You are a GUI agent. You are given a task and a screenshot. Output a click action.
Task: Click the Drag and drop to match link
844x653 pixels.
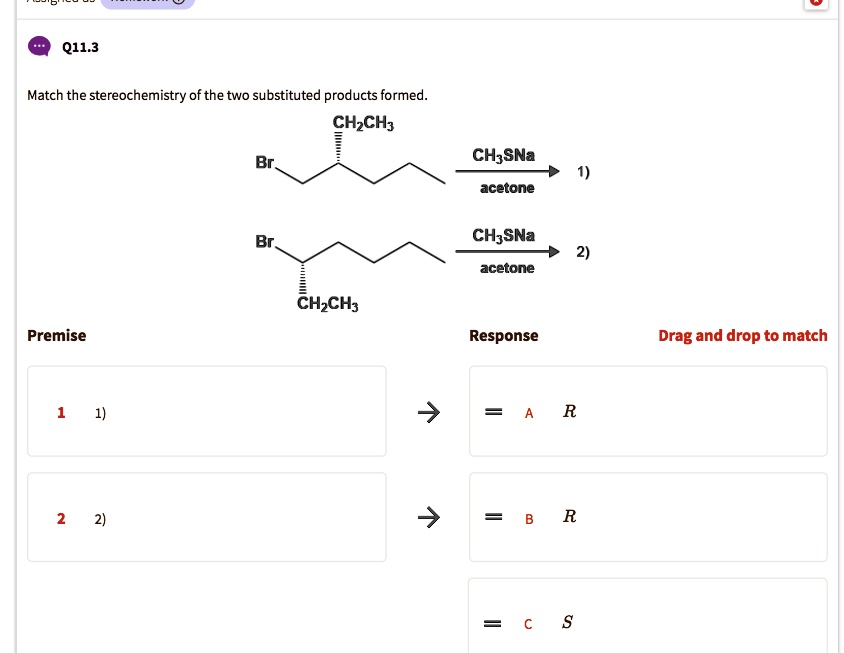click(x=743, y=335)
